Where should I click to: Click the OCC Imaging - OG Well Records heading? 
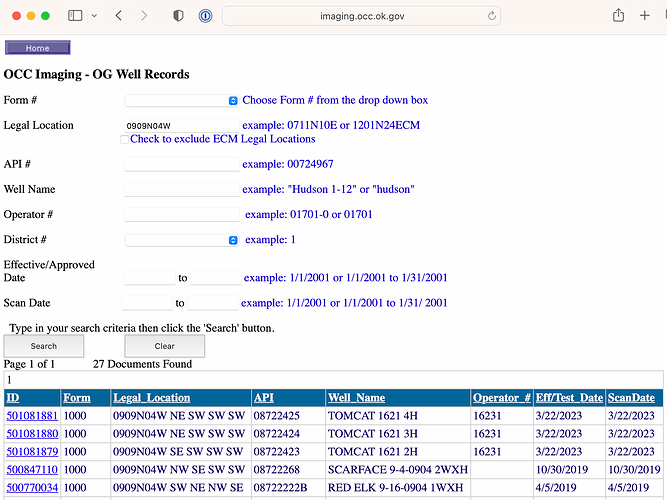click(97, 74)
